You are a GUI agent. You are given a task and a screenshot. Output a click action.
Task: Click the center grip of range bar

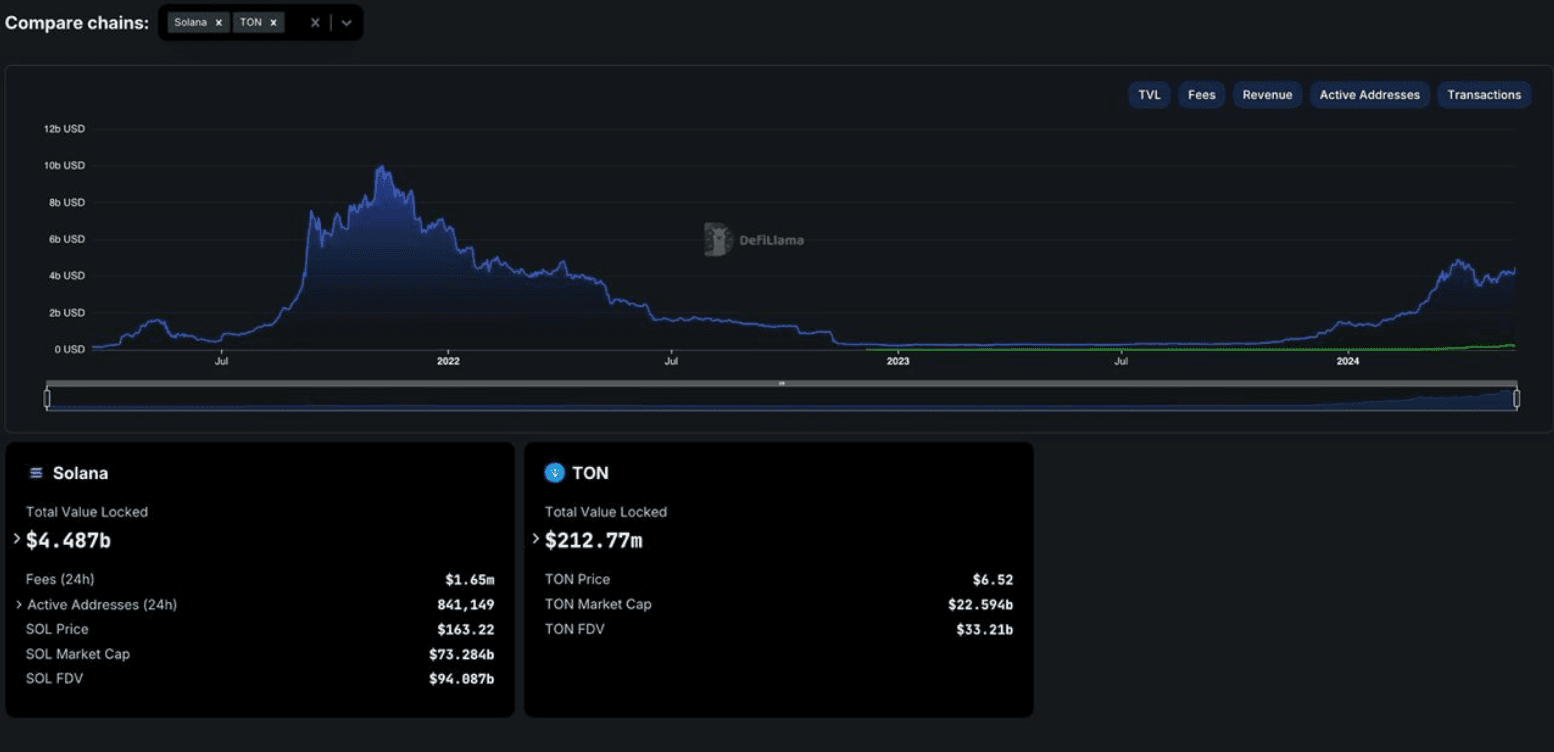782,383
